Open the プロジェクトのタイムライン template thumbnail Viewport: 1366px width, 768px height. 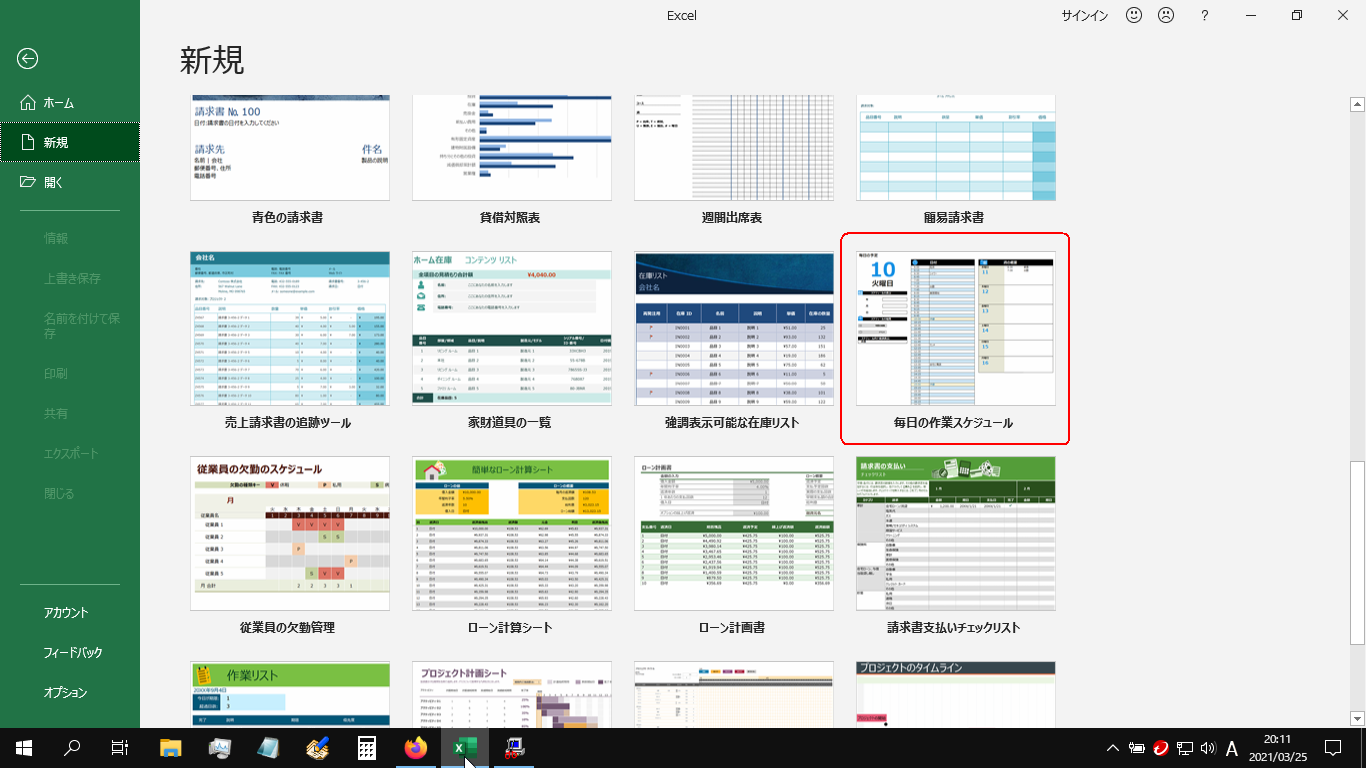tap(956, 694)
